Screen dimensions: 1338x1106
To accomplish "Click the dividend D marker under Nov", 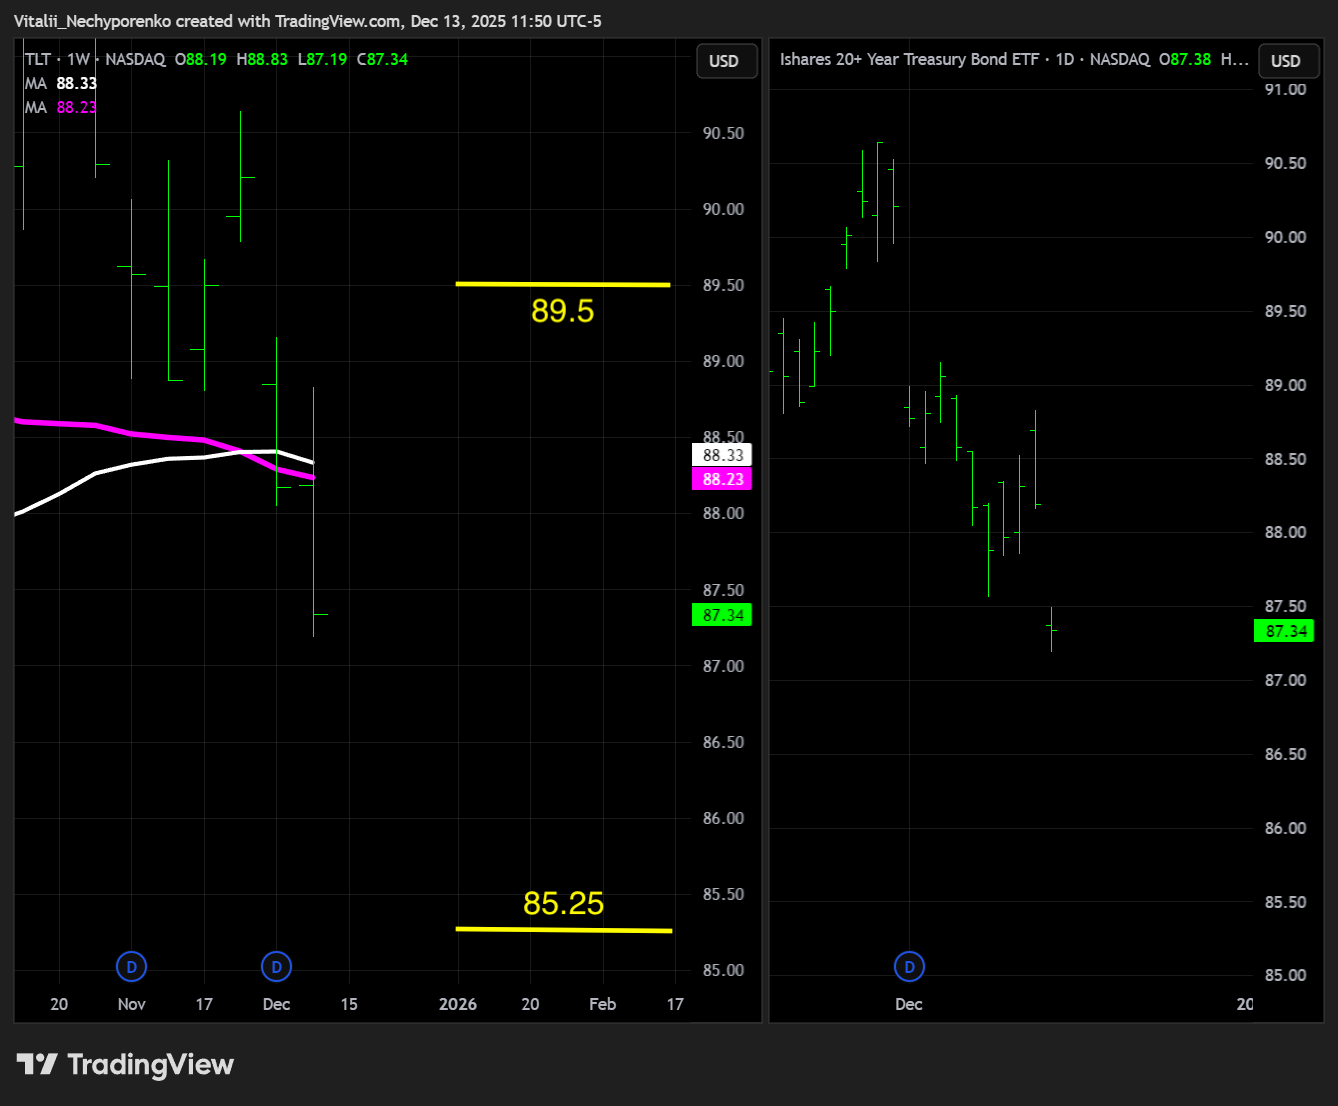I will coord(131,966).
